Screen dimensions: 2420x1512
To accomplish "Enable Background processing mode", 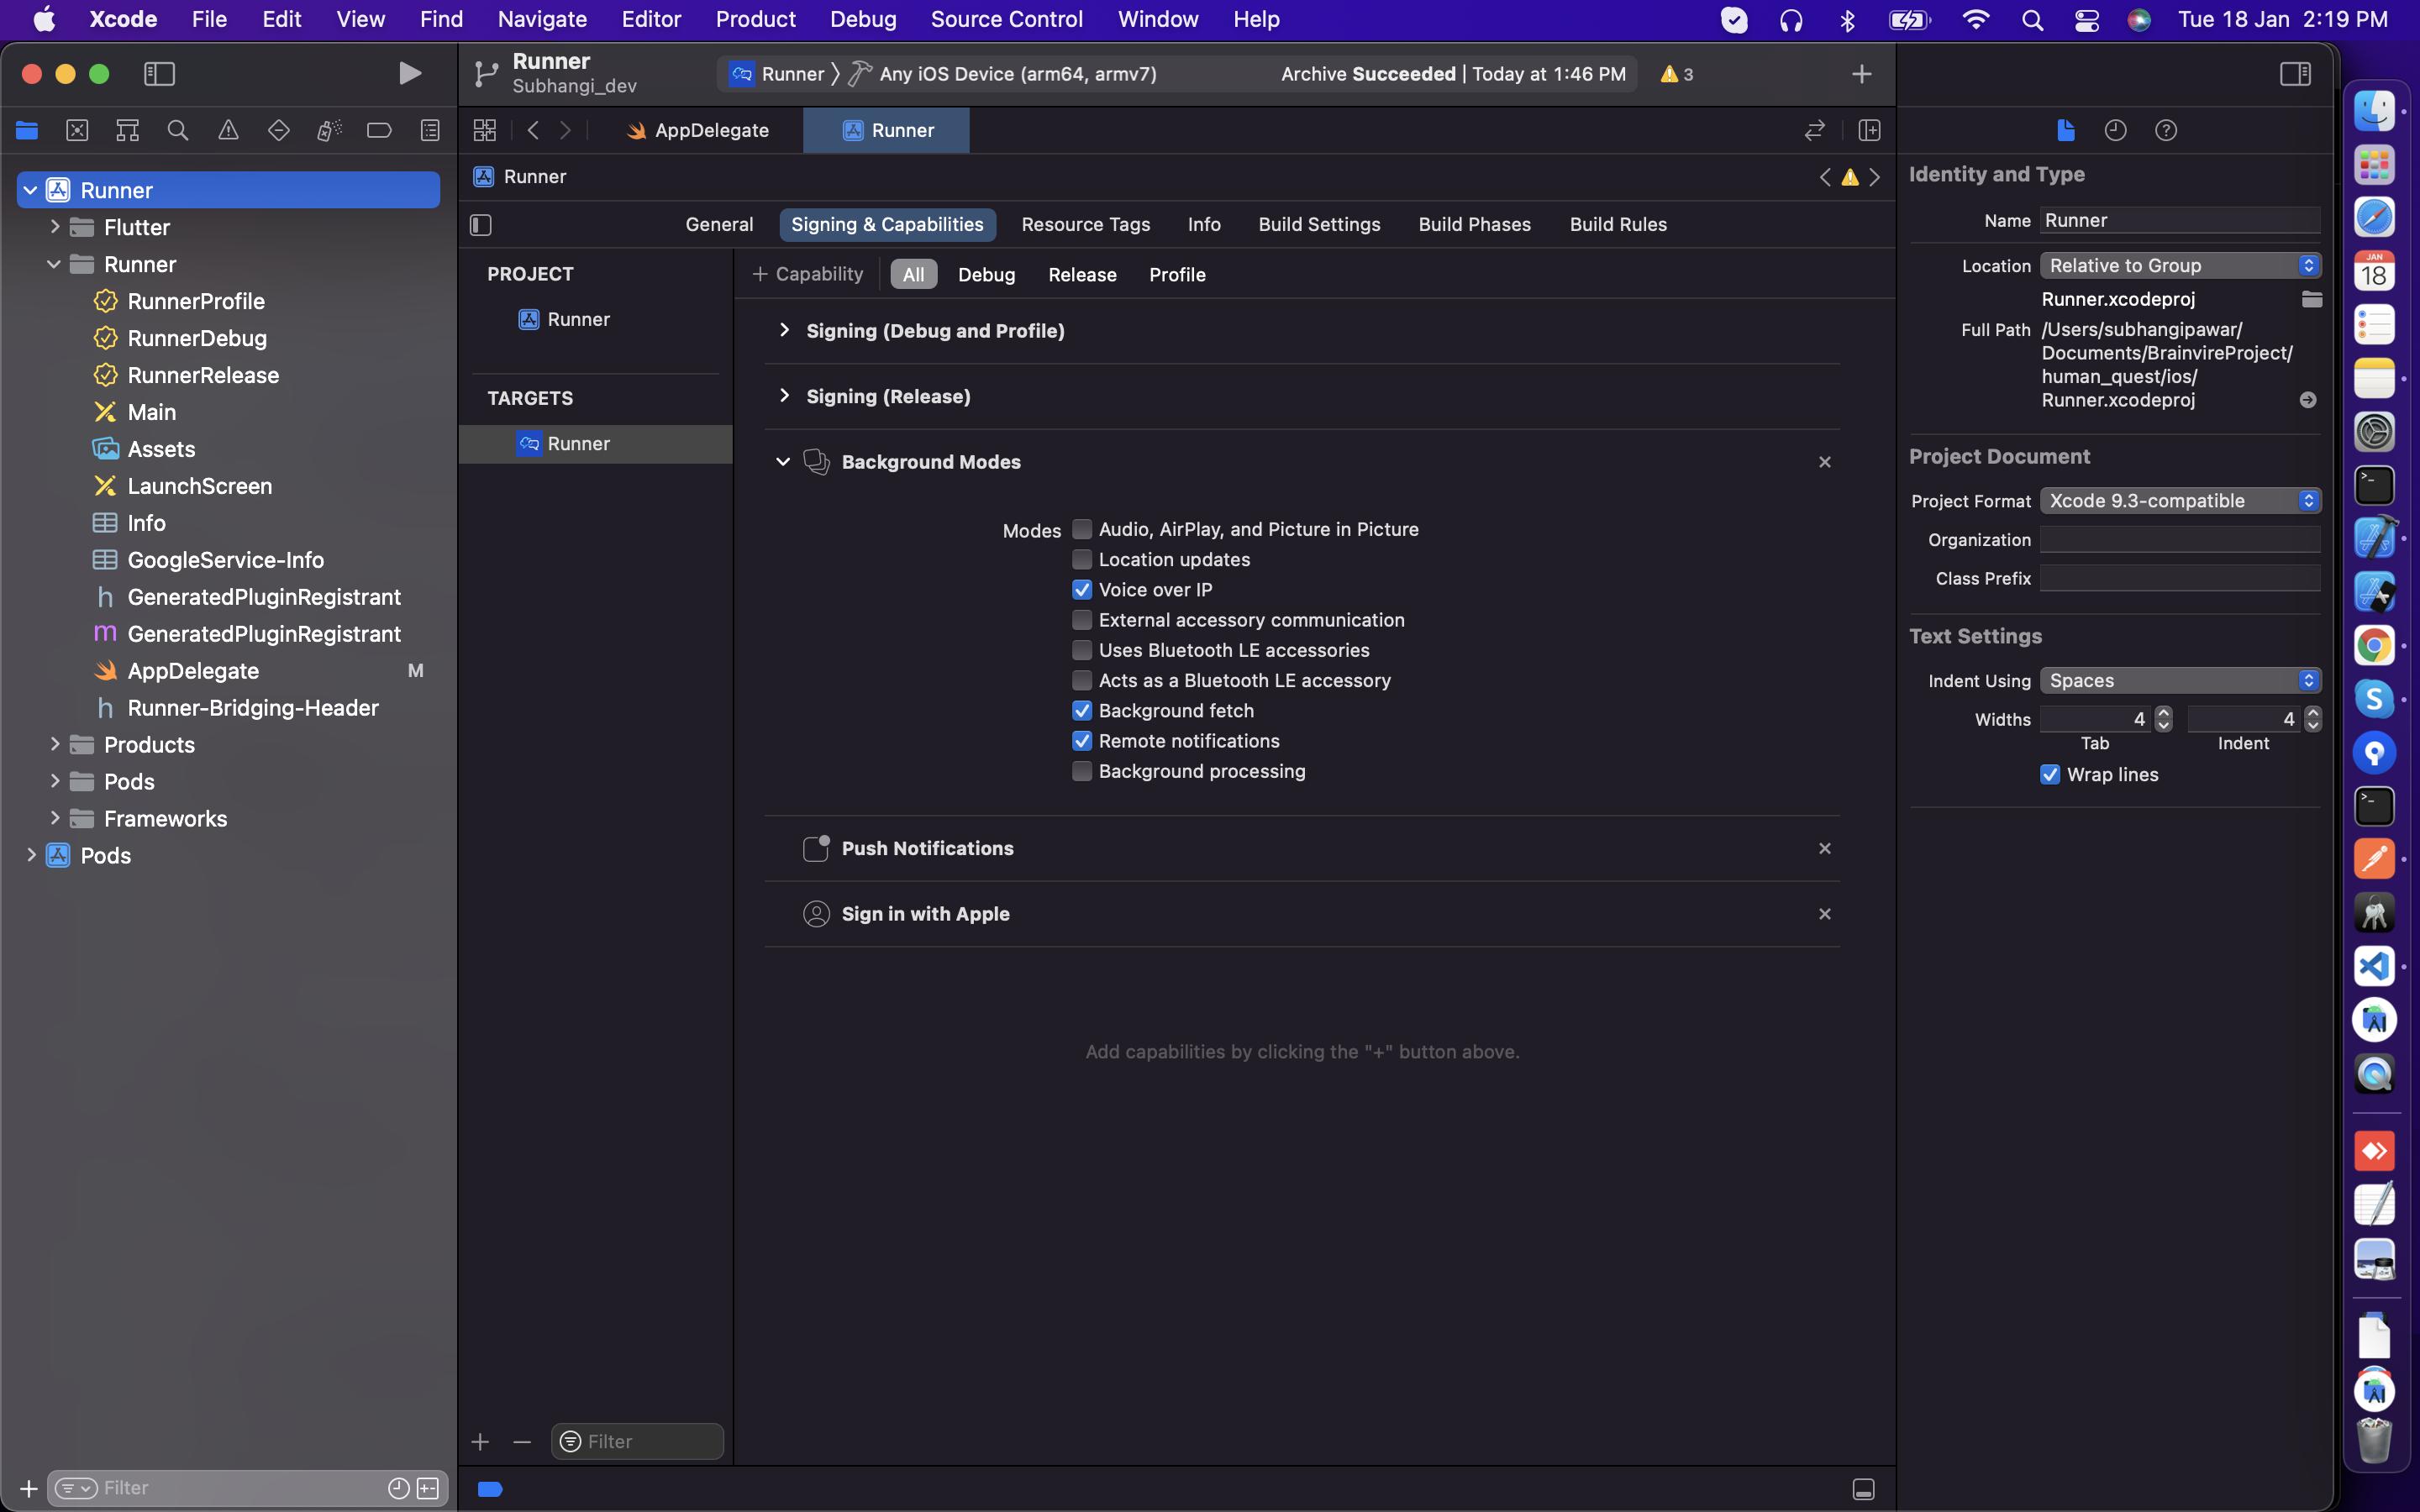I will (1082, 771).
